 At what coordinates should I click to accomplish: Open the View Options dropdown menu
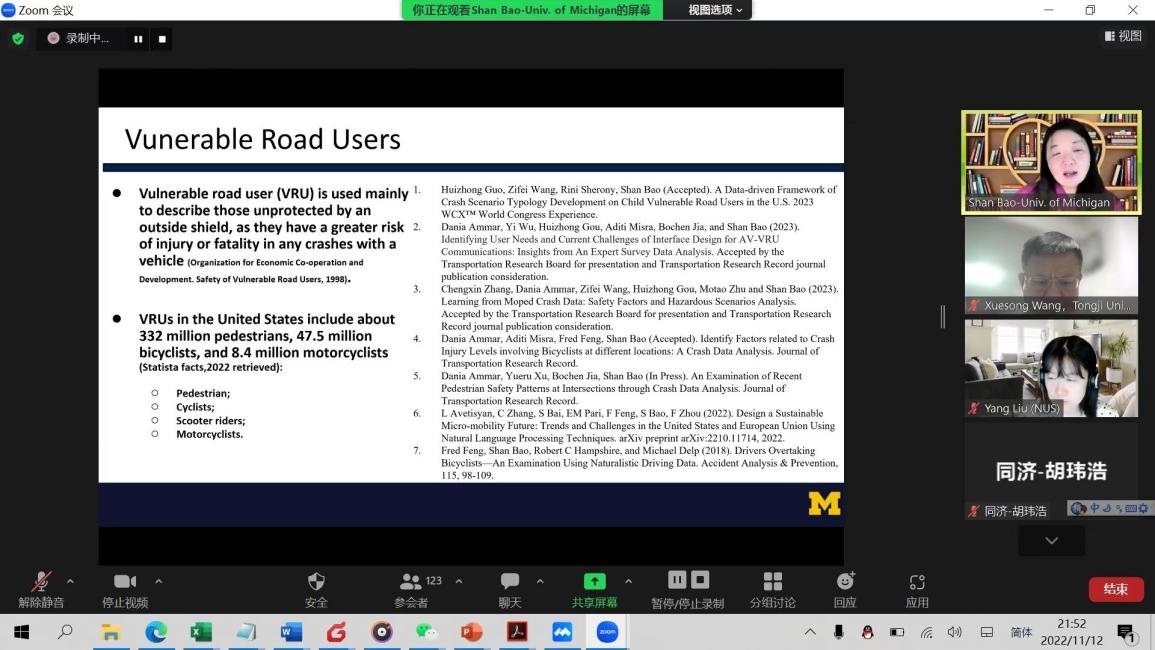point(715,10)
